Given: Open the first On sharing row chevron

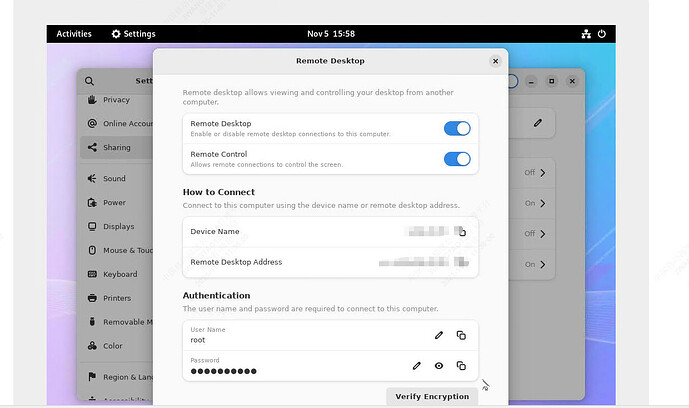Looking at the screenshot, I should pos(542,203).
